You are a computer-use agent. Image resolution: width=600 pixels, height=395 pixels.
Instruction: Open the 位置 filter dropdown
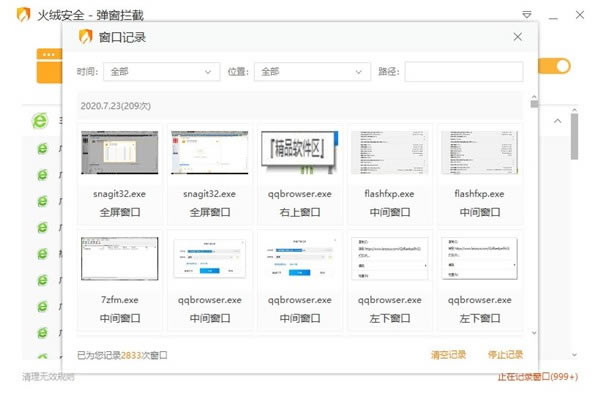(x=312, y=72)
